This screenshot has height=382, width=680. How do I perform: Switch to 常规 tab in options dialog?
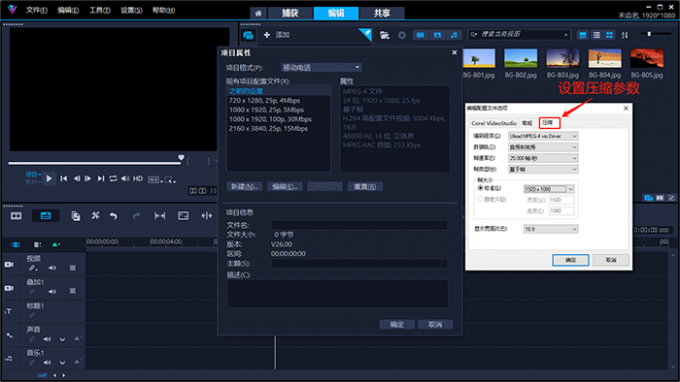(x=527, y=123)
